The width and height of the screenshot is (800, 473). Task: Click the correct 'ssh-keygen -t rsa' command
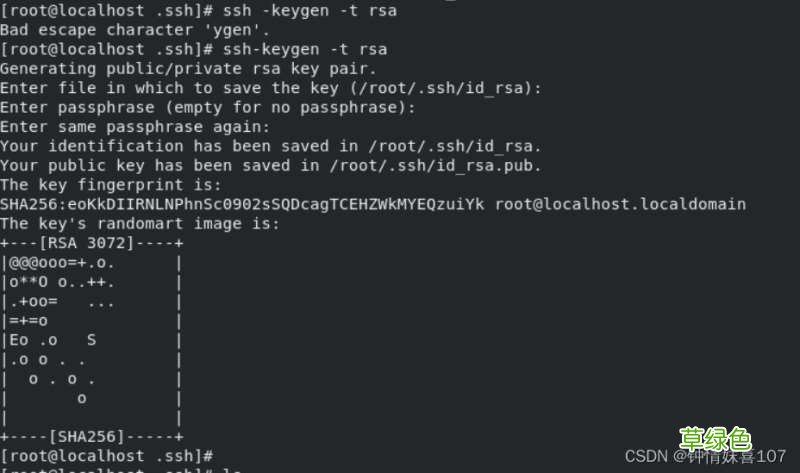pos(306,49)
